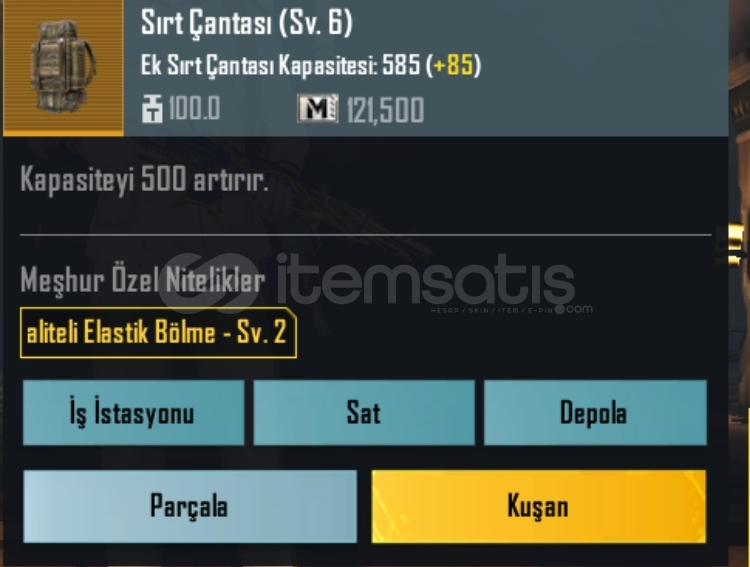Click the Sırt Çantası (Sv. 6) title
Viewport: 750px width, 567px height.
246,22
